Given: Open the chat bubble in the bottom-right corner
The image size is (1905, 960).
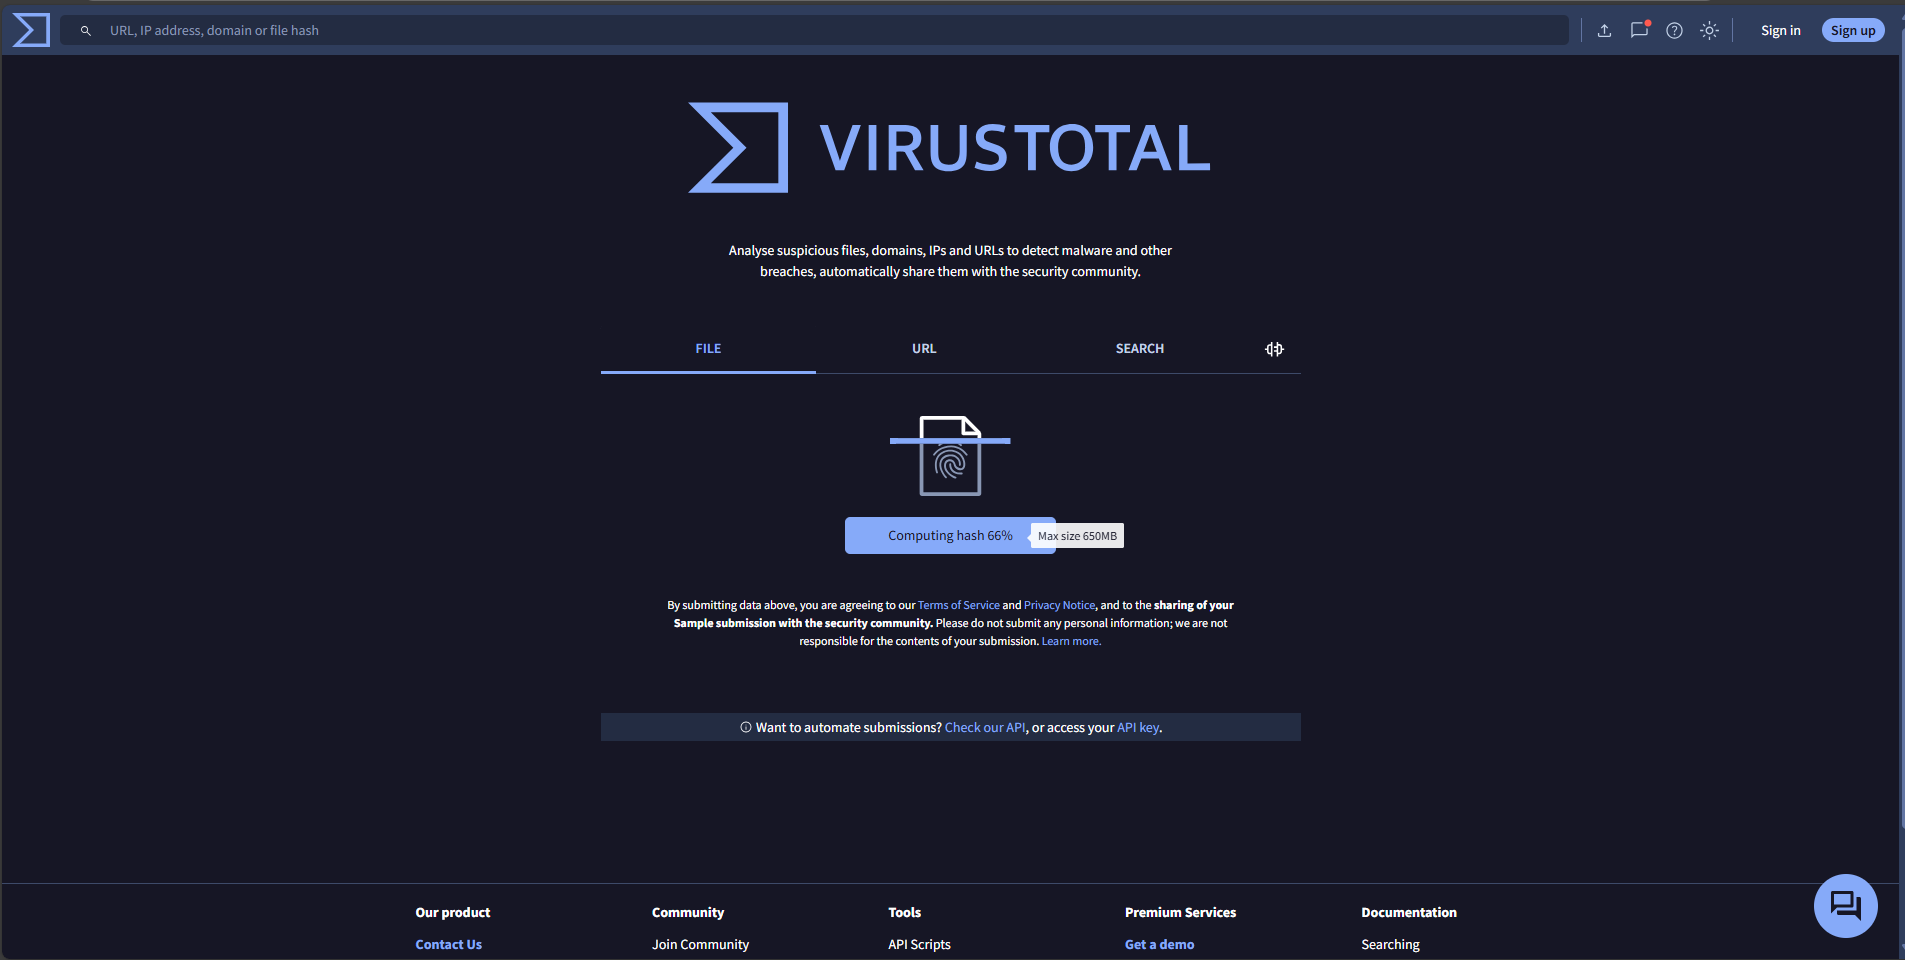Looking at the screenshot, I should click(1844, 905).
